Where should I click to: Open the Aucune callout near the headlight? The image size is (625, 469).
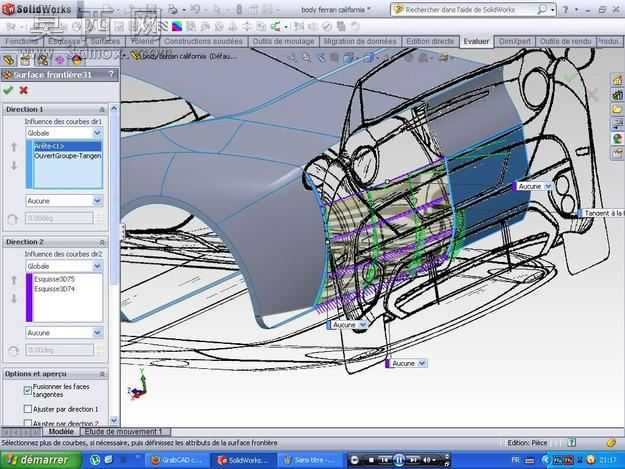tap(548, 186)
